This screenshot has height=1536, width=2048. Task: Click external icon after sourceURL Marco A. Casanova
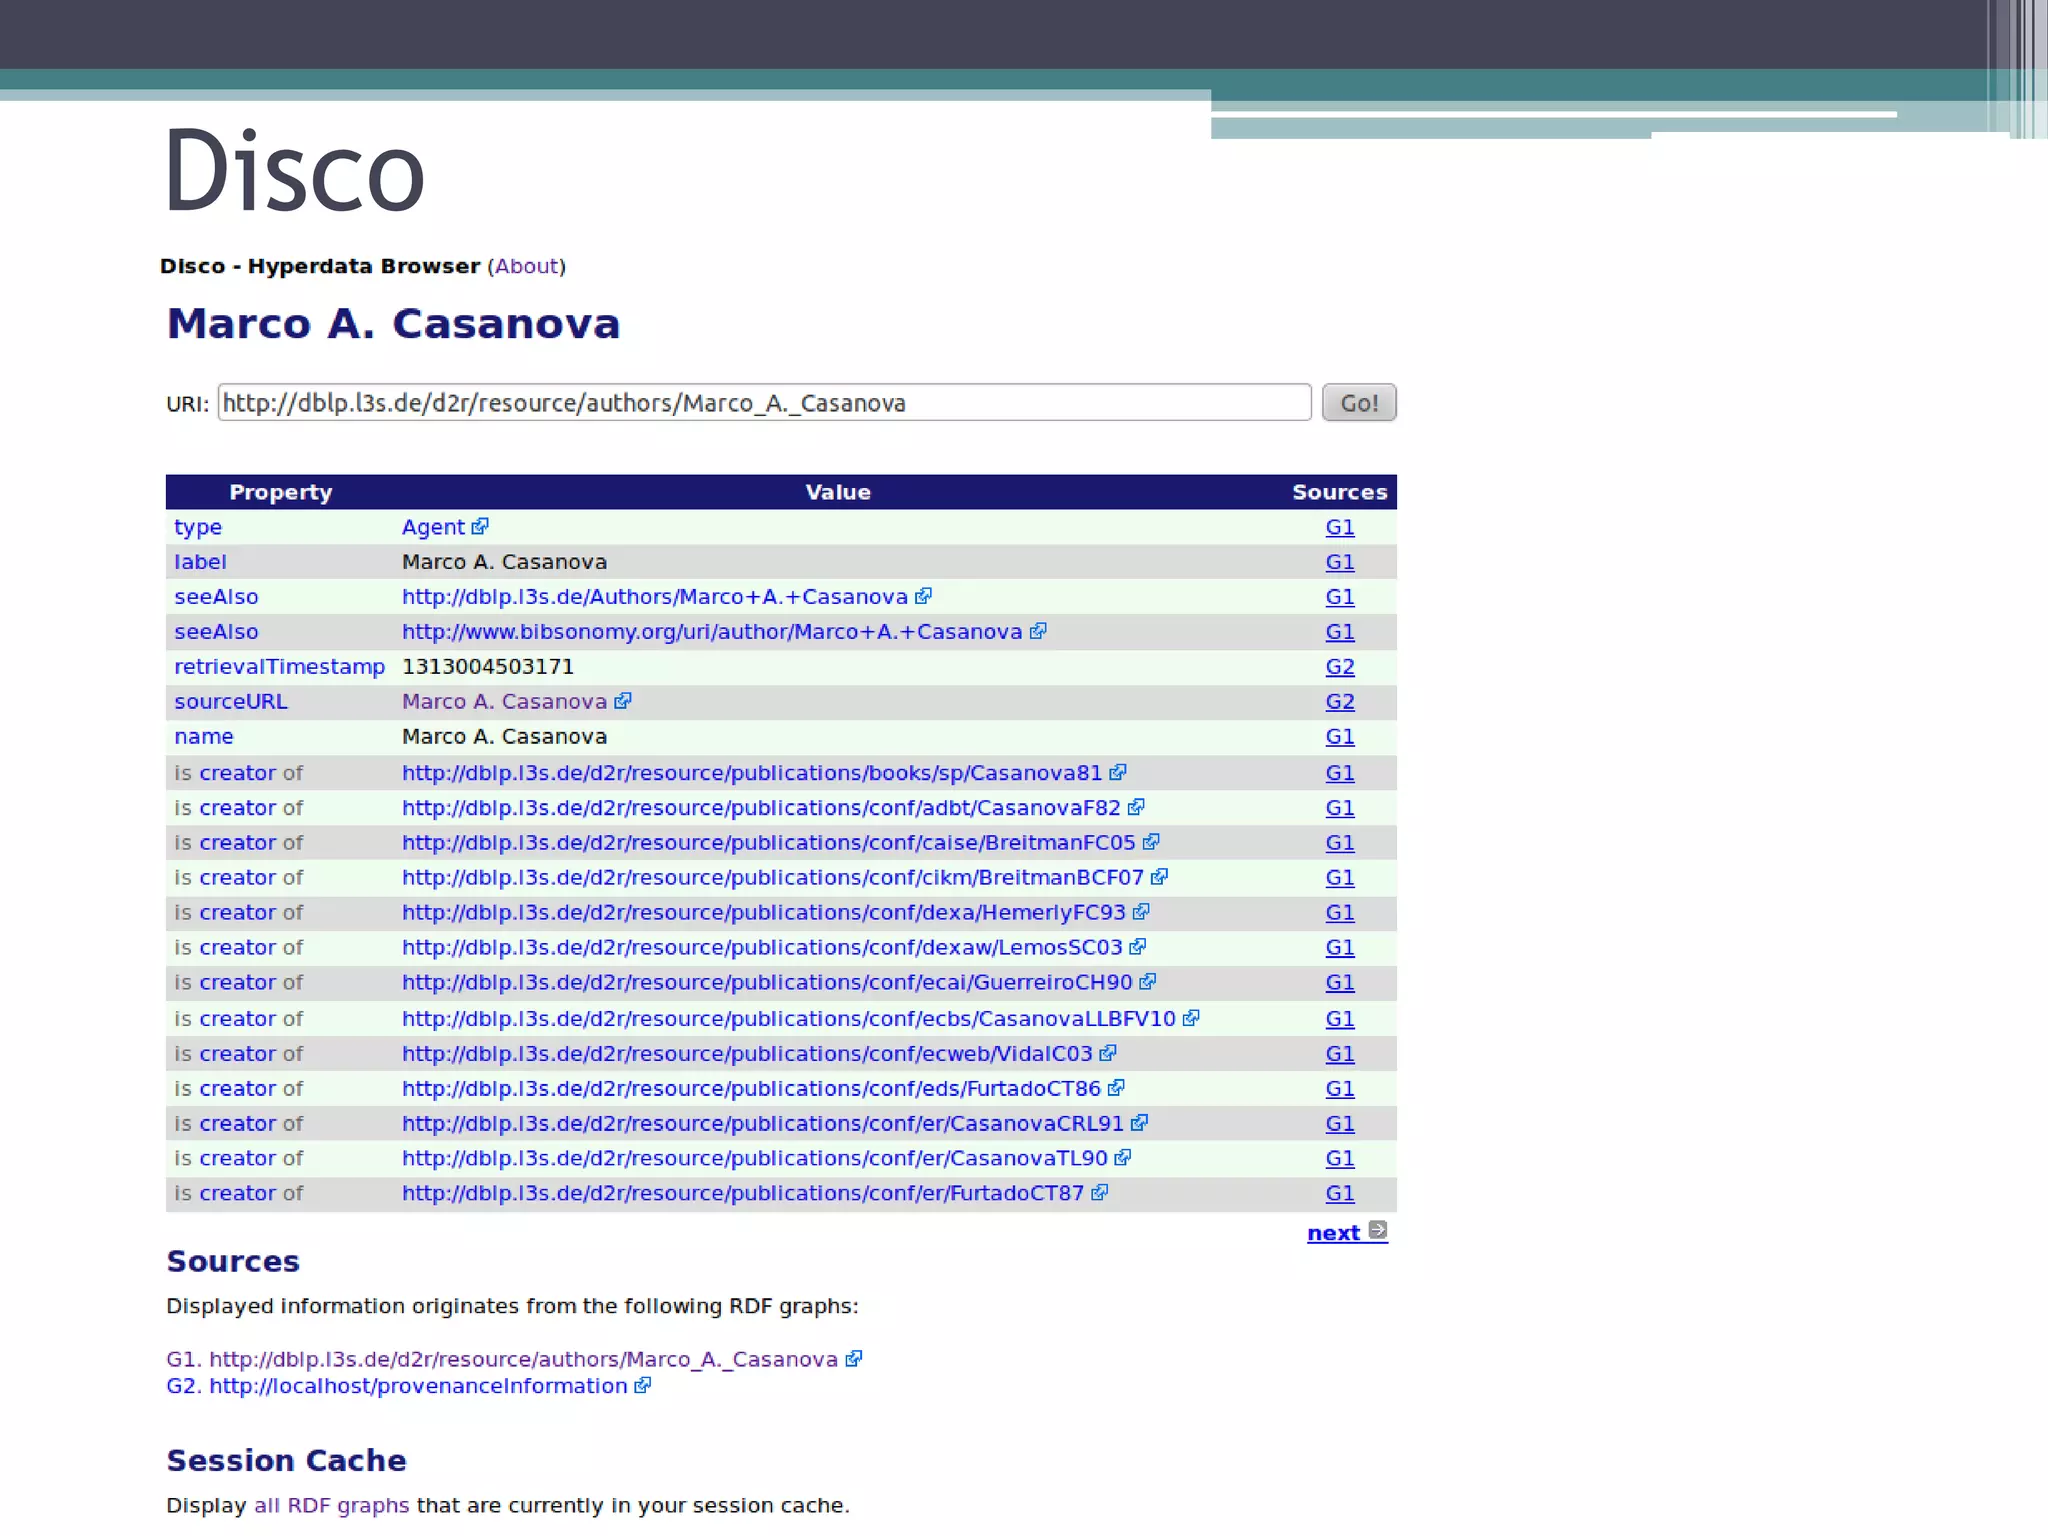click(x=623, y=701)
